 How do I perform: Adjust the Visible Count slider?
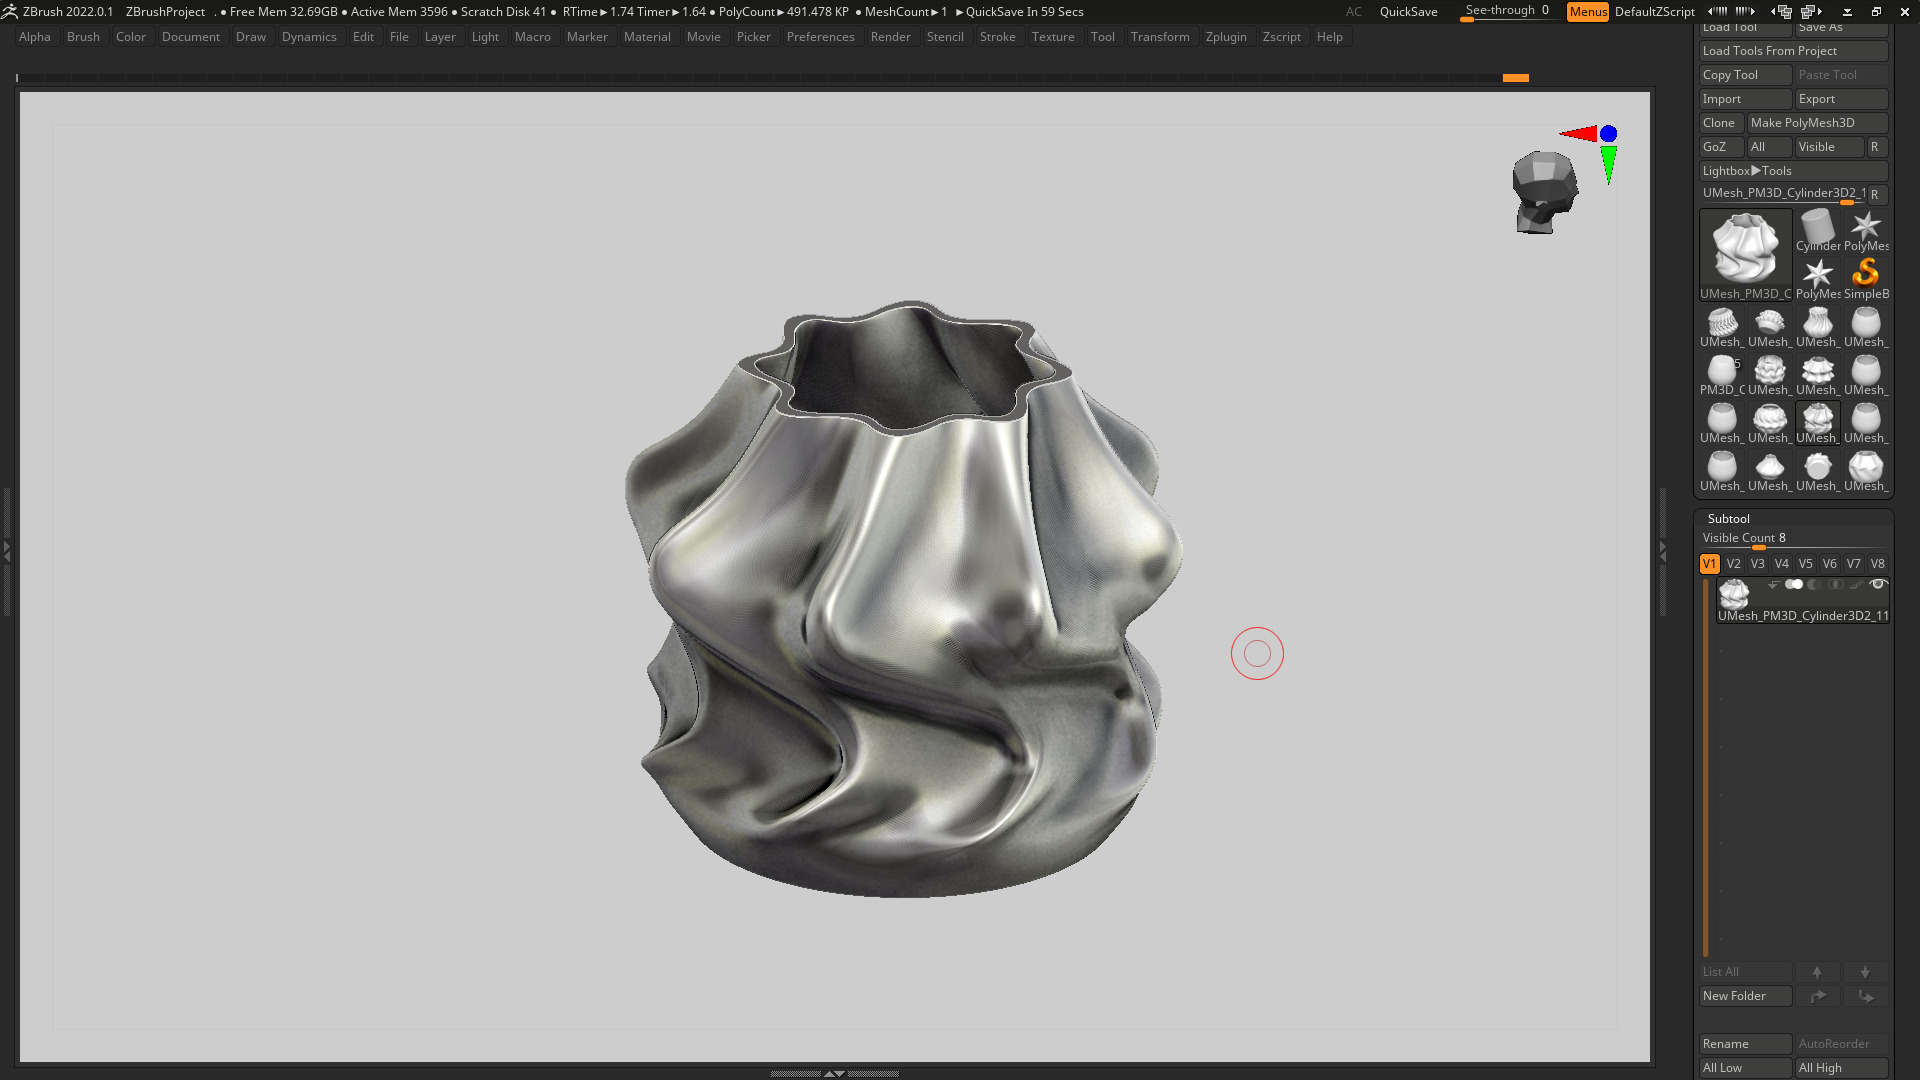tap(1794, 539)
